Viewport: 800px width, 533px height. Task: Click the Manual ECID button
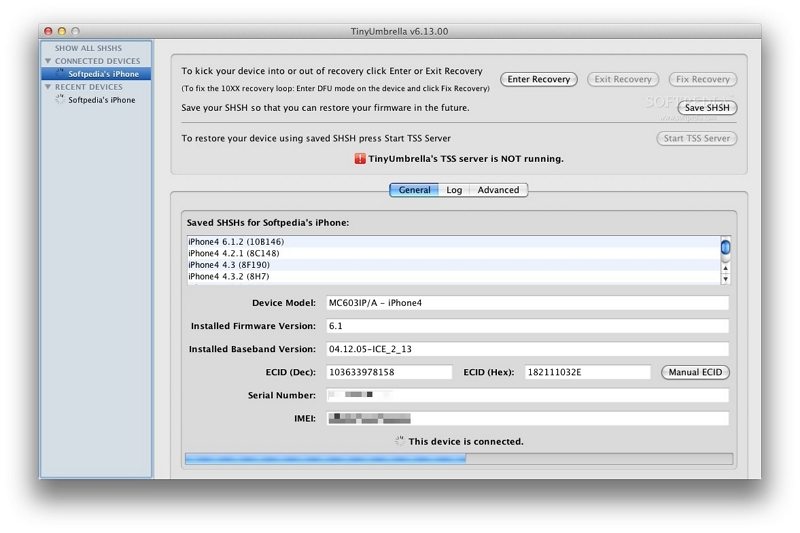[x=695, y=372]
